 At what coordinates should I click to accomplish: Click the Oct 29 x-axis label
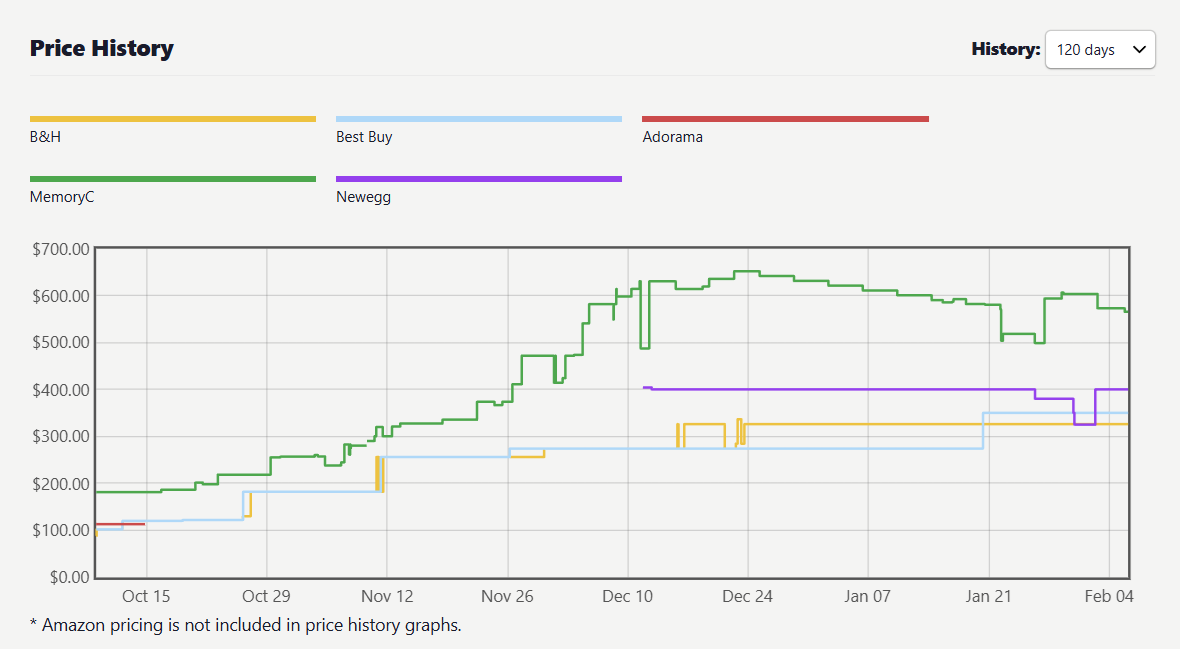tap(266, 596)
